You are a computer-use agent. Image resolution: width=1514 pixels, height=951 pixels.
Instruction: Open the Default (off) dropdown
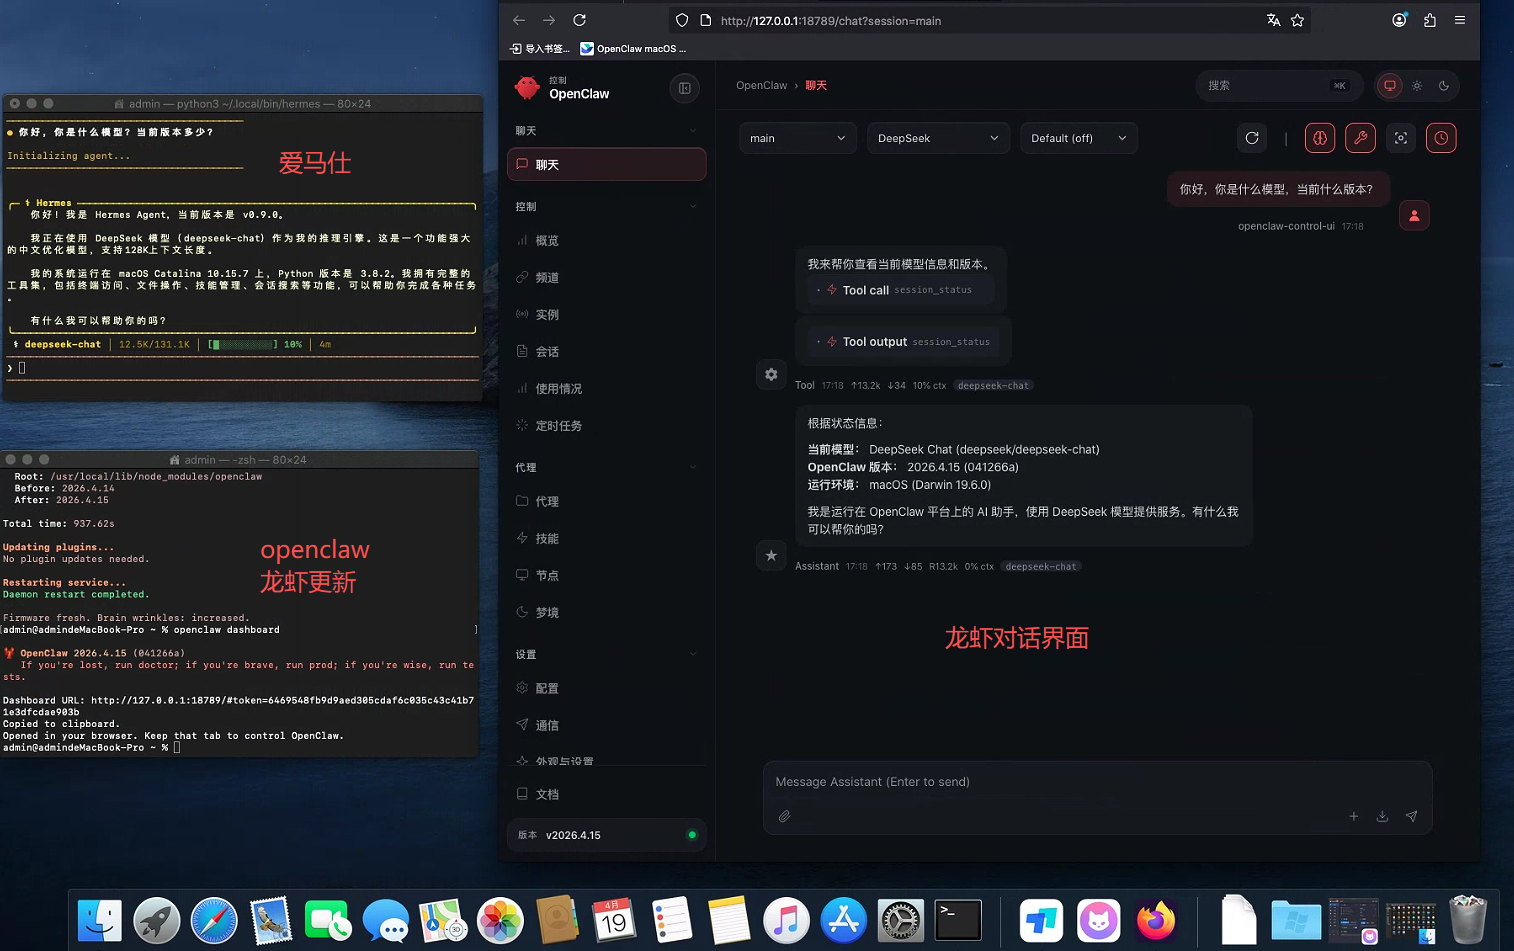coord(1078,138)
